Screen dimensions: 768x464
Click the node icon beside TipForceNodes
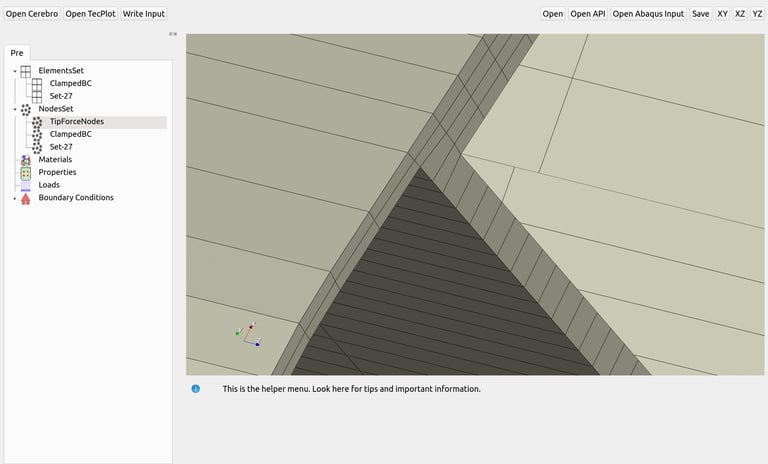click(37, 122)
